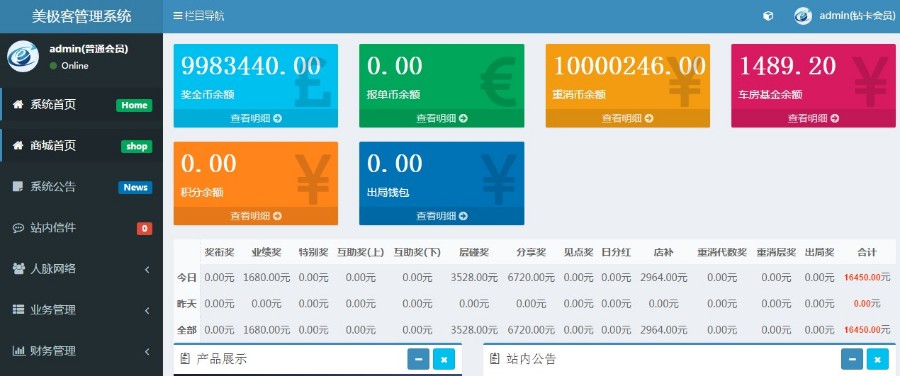Click the note icon beside 系统公告
Image resolution: width=900 pixels, height=376 pixels.
(18, 187)
